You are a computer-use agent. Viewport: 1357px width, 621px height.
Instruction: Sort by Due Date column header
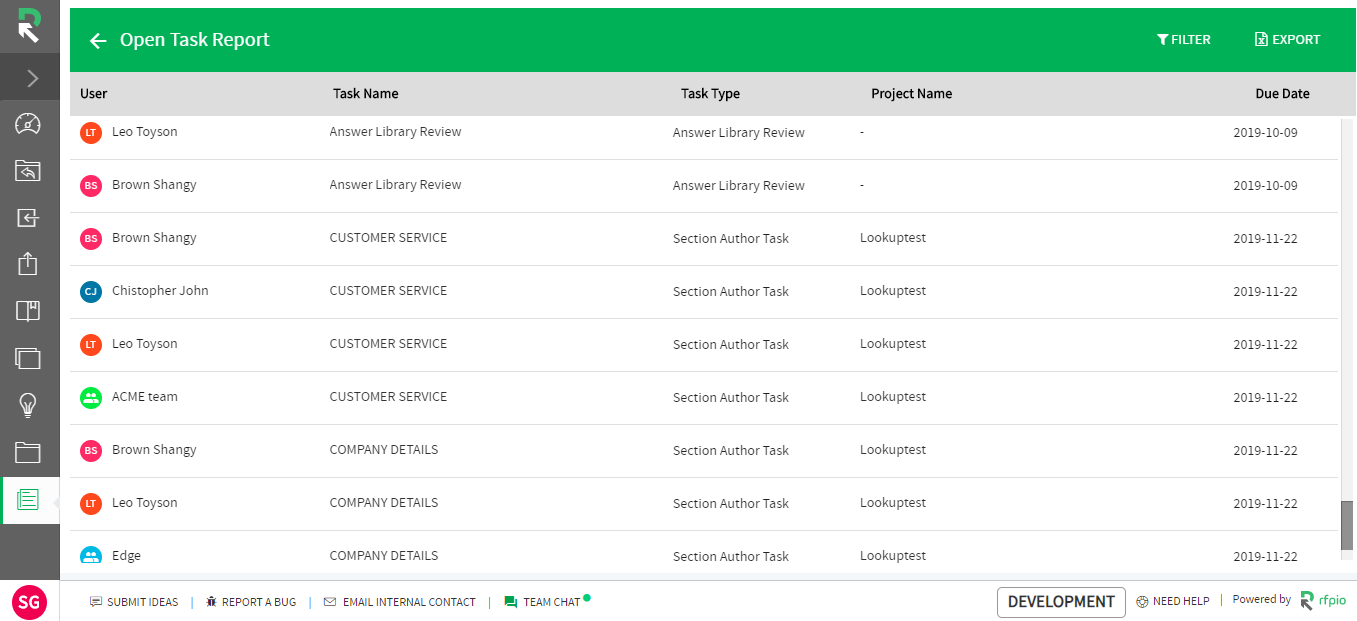coord(1282,94)
